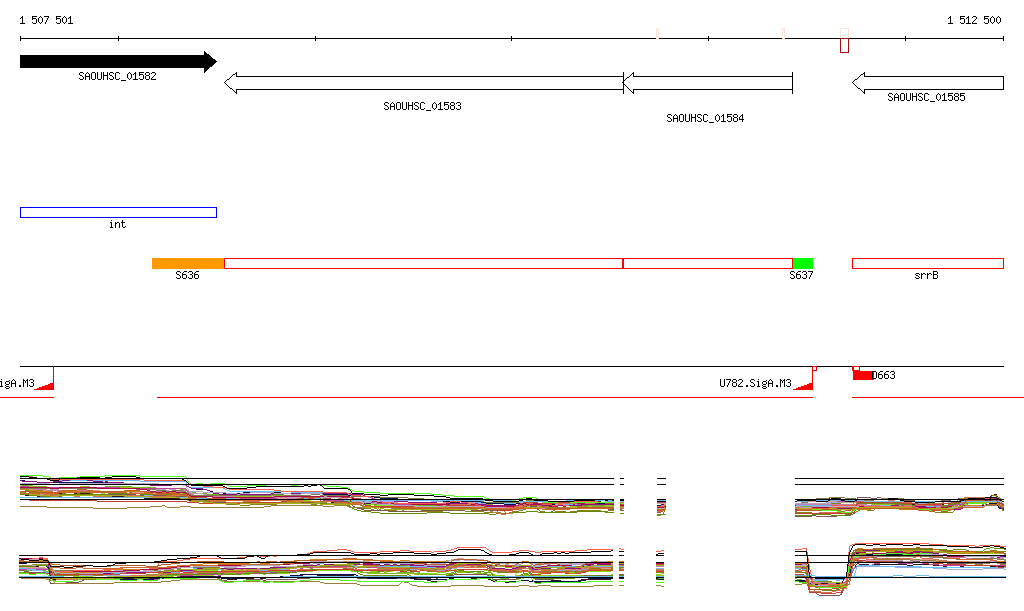
Task: Click the SAOUHSC_01585 label text
Action: click(926, 97)
